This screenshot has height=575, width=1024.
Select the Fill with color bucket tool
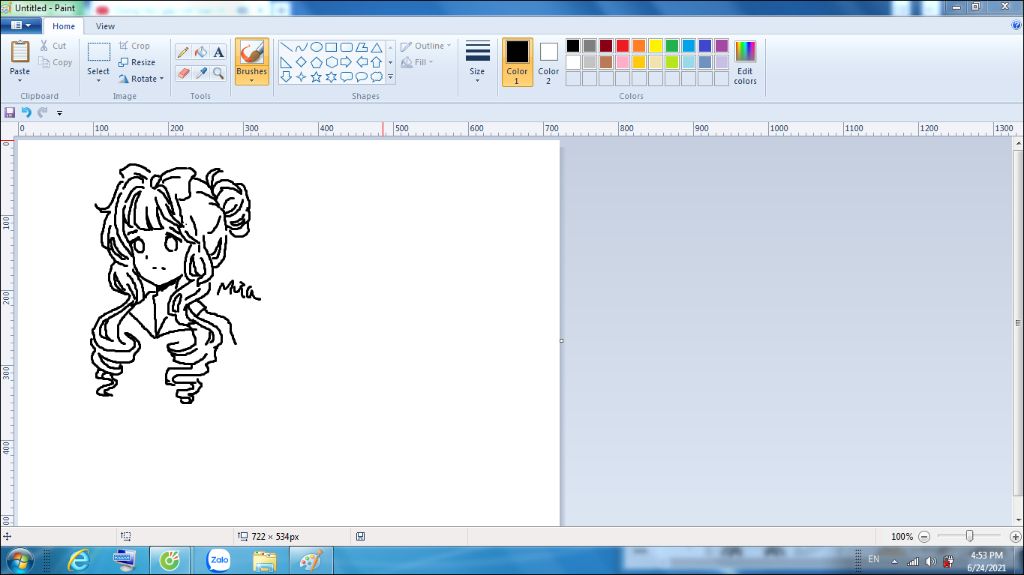[x=201, y=52]
